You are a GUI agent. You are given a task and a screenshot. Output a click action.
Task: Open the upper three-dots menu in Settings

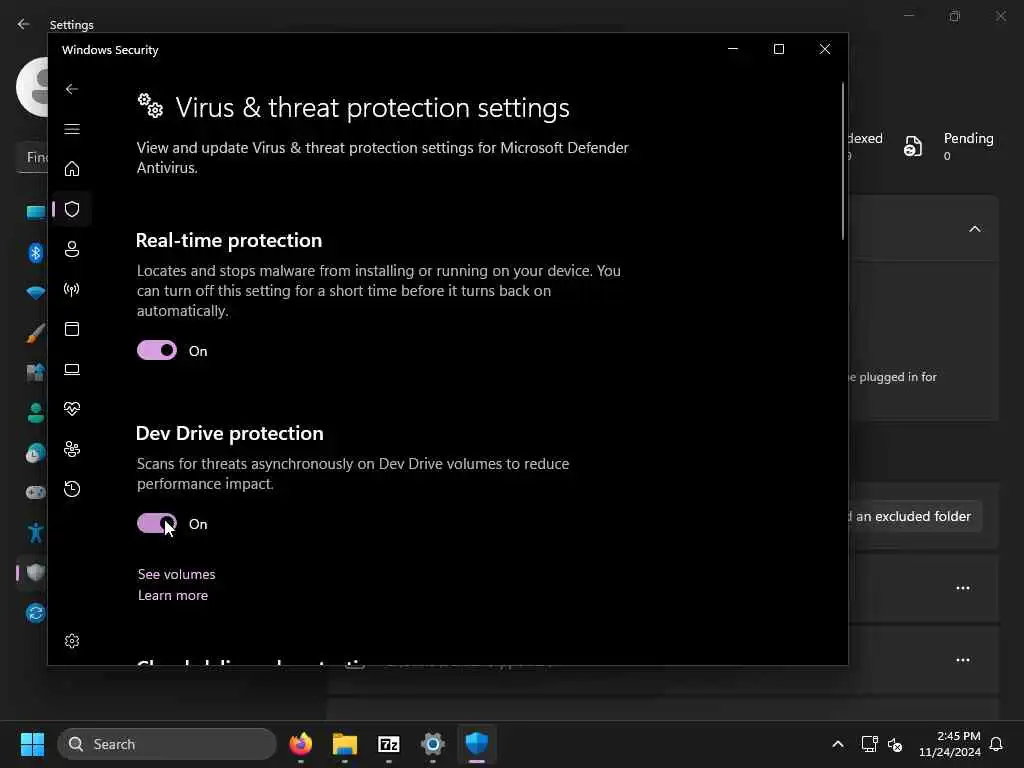pos(963,588)
